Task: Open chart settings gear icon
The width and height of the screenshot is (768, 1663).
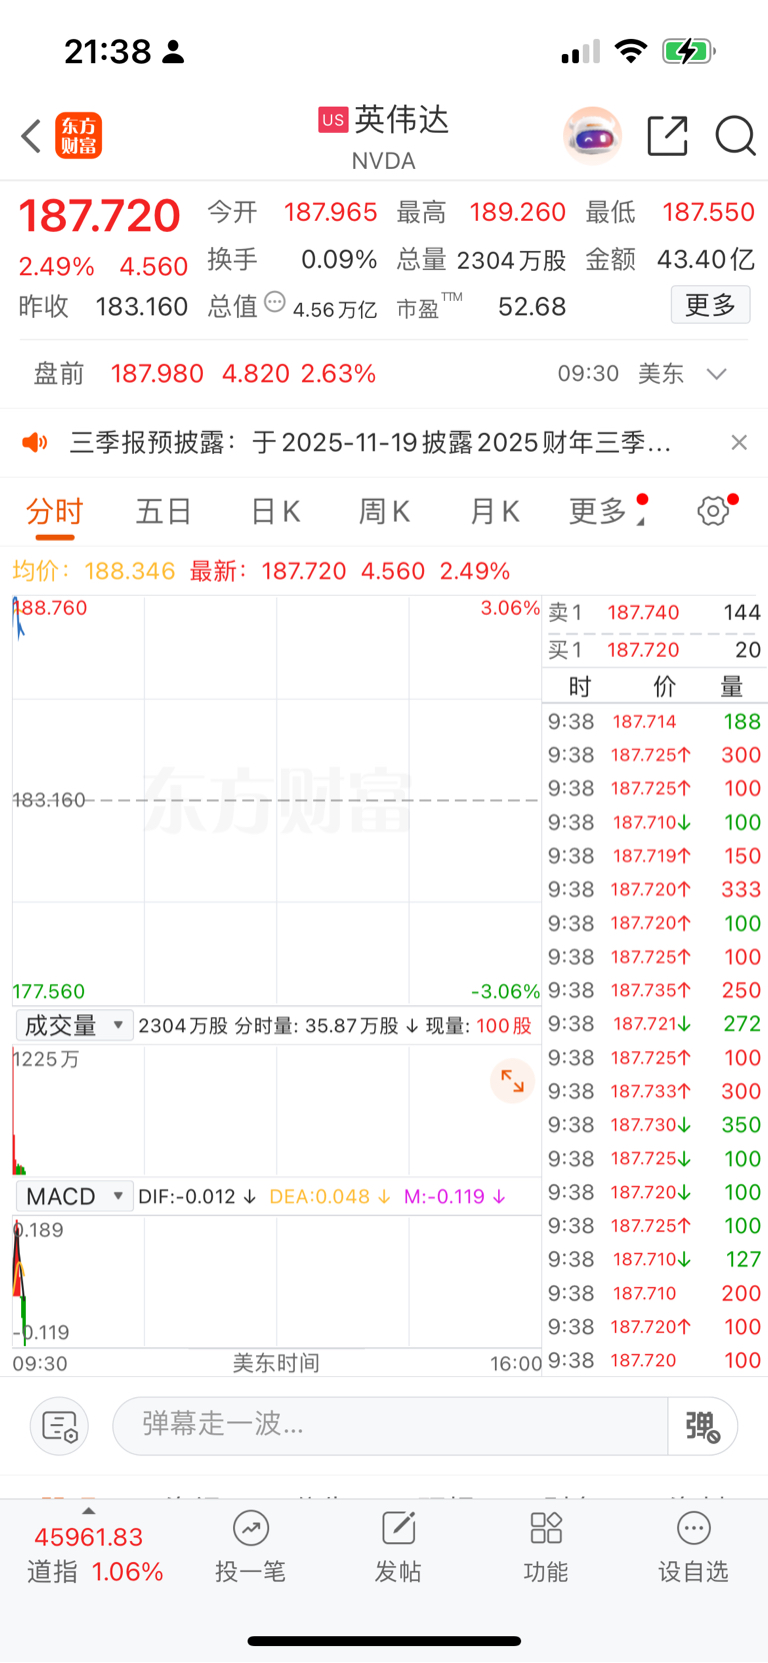Action: click(714, 511)
